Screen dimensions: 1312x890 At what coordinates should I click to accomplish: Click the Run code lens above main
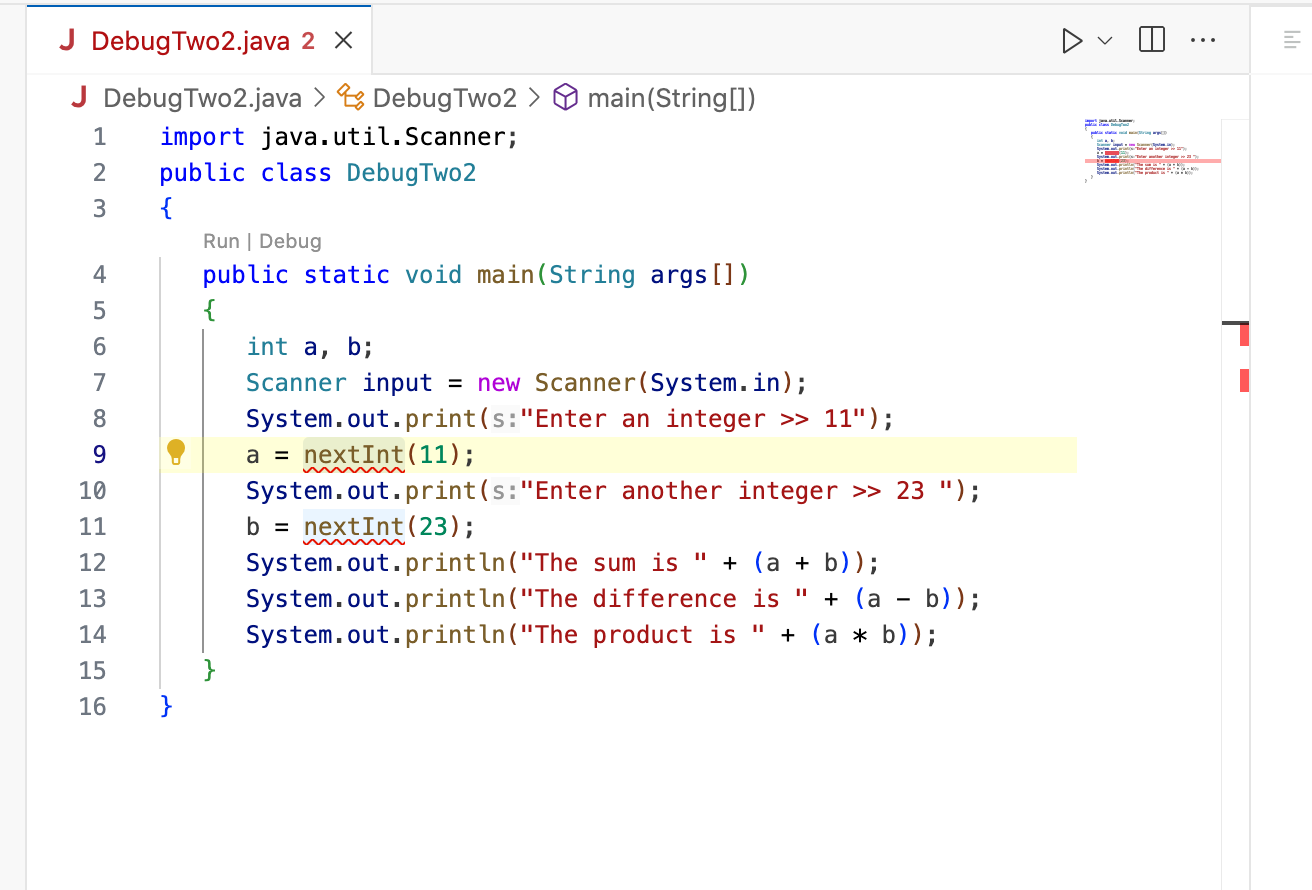221,241
